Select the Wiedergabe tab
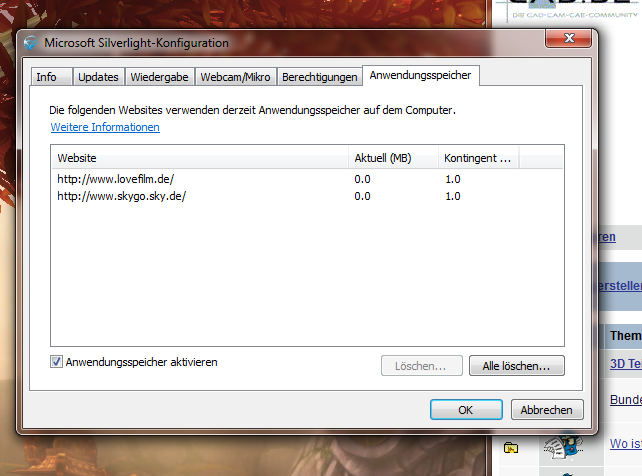The width and height of the screenshot is (642, 476). [159, 77]
